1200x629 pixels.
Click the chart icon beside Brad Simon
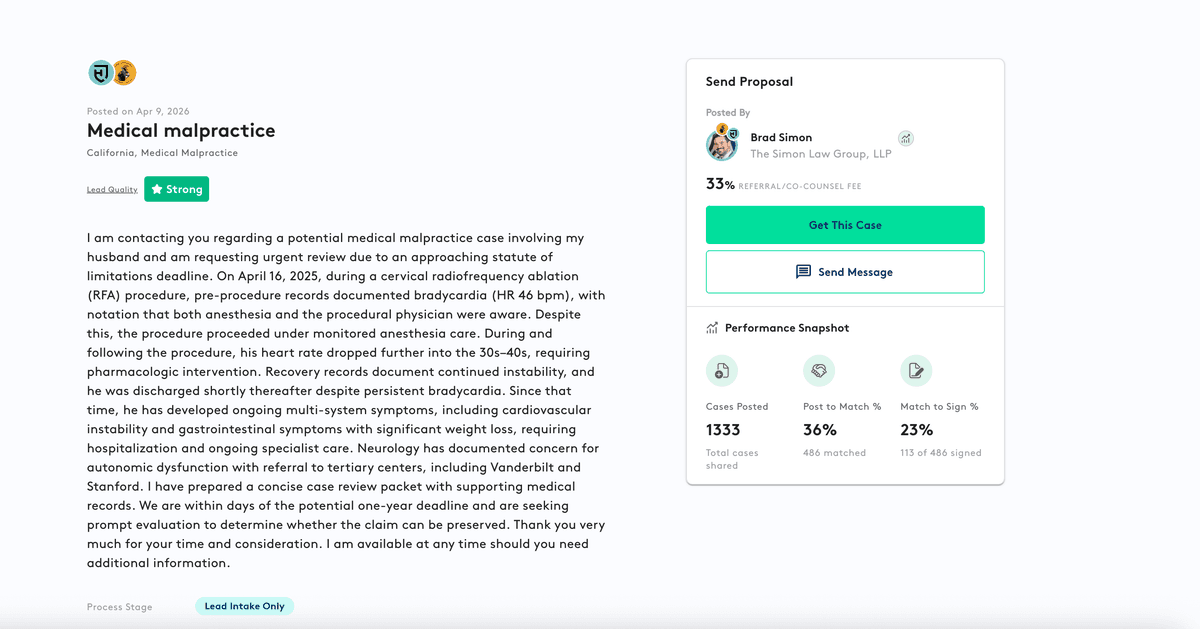coord(906,138)
